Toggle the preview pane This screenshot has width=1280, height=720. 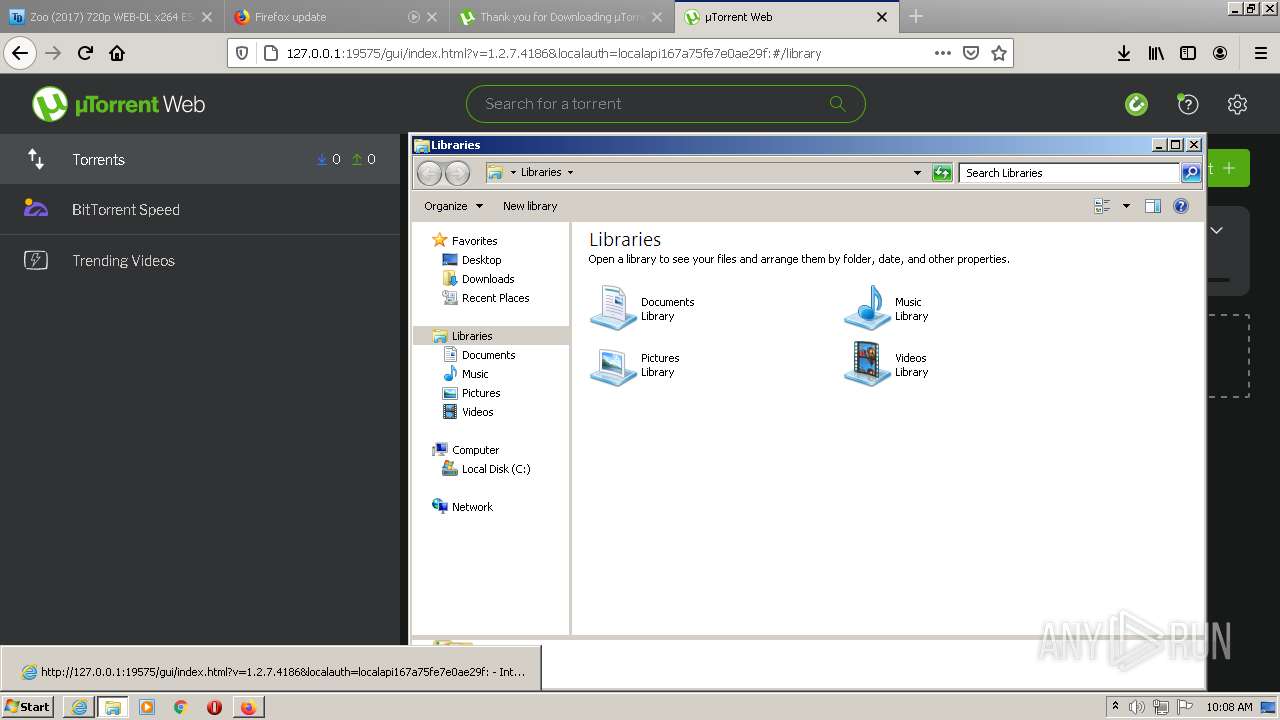[x=1153, y=206]
